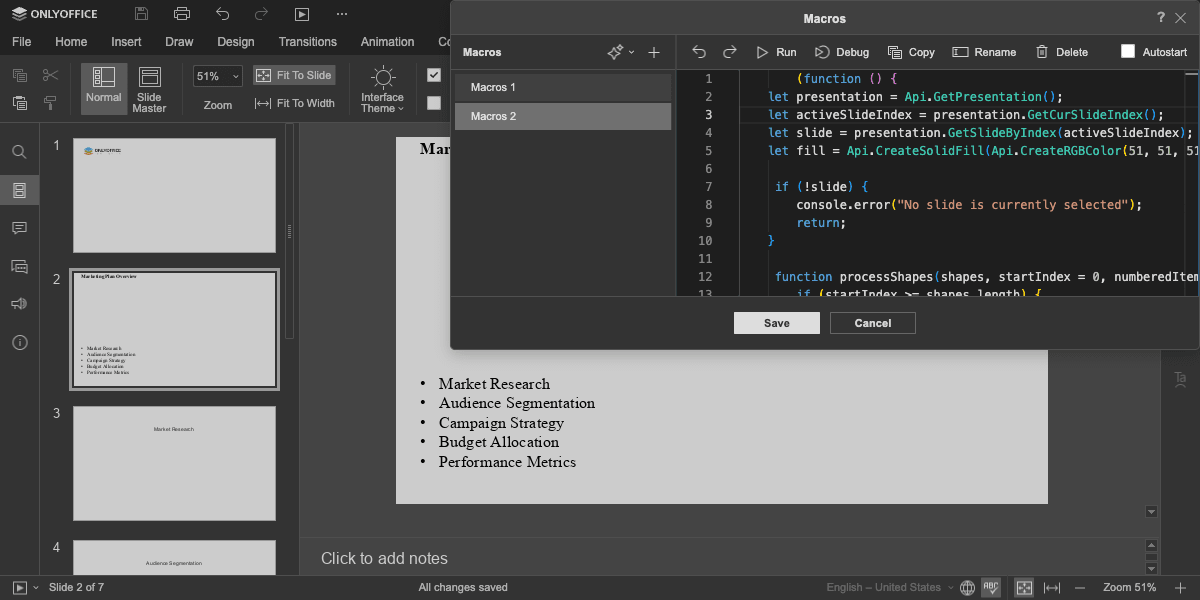Expand the Interface Theme dropdown
Screen dimensions: 1200x600
pyautogui.click(x=382, y=91)
